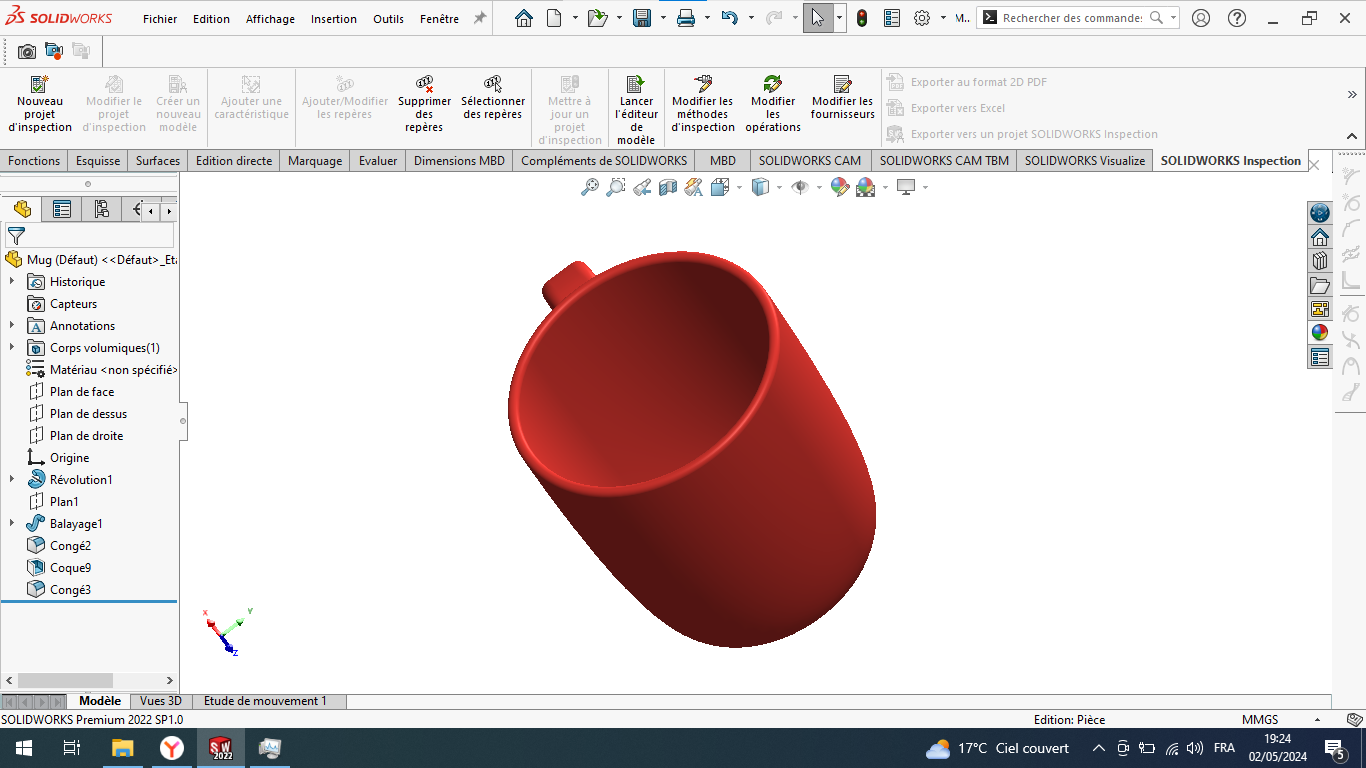This screenshot has width=1366, height=768.
Task: Expand the Balayage1 feature
Action: pyautogui.click(x=10, y=523)
